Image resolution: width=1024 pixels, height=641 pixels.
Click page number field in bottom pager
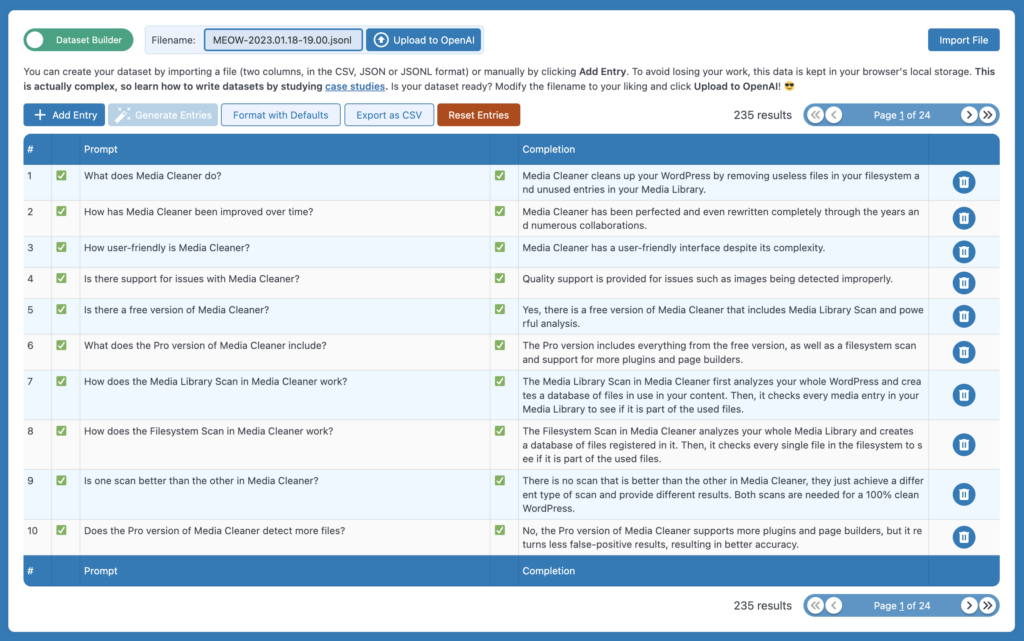902,606
